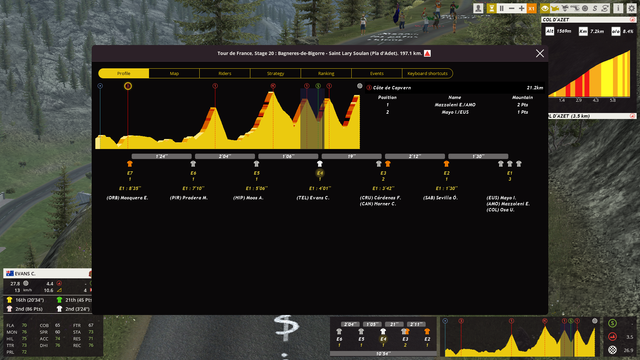Screen dimensions: 640x360
Task: Open the Strategy tab
Action: 276,73
